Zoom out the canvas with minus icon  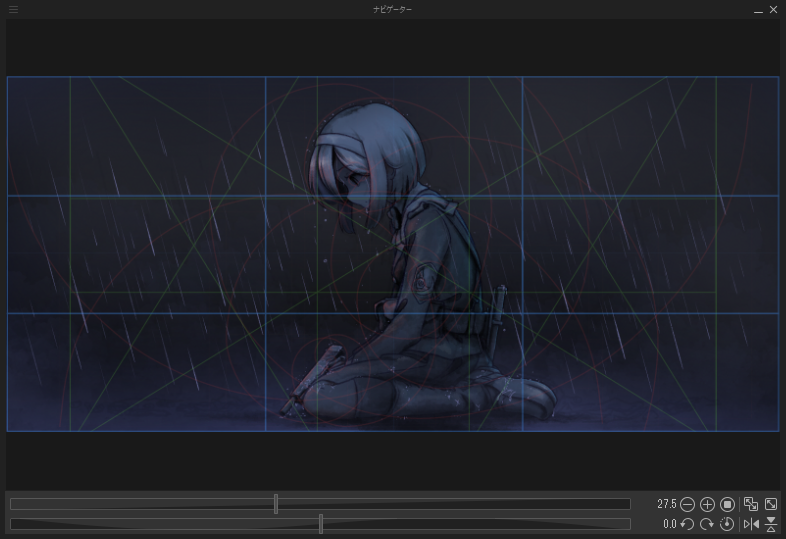click(x=687, y=505)
